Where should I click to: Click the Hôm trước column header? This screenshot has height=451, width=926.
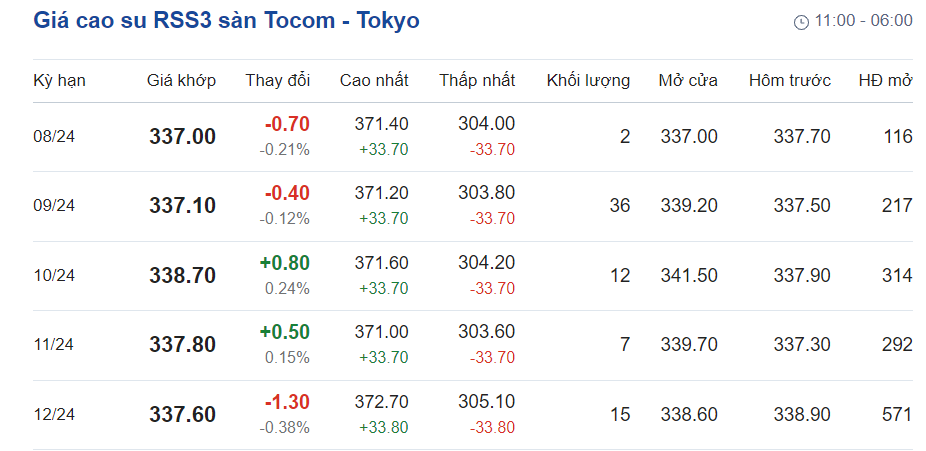tap(789, 81)
